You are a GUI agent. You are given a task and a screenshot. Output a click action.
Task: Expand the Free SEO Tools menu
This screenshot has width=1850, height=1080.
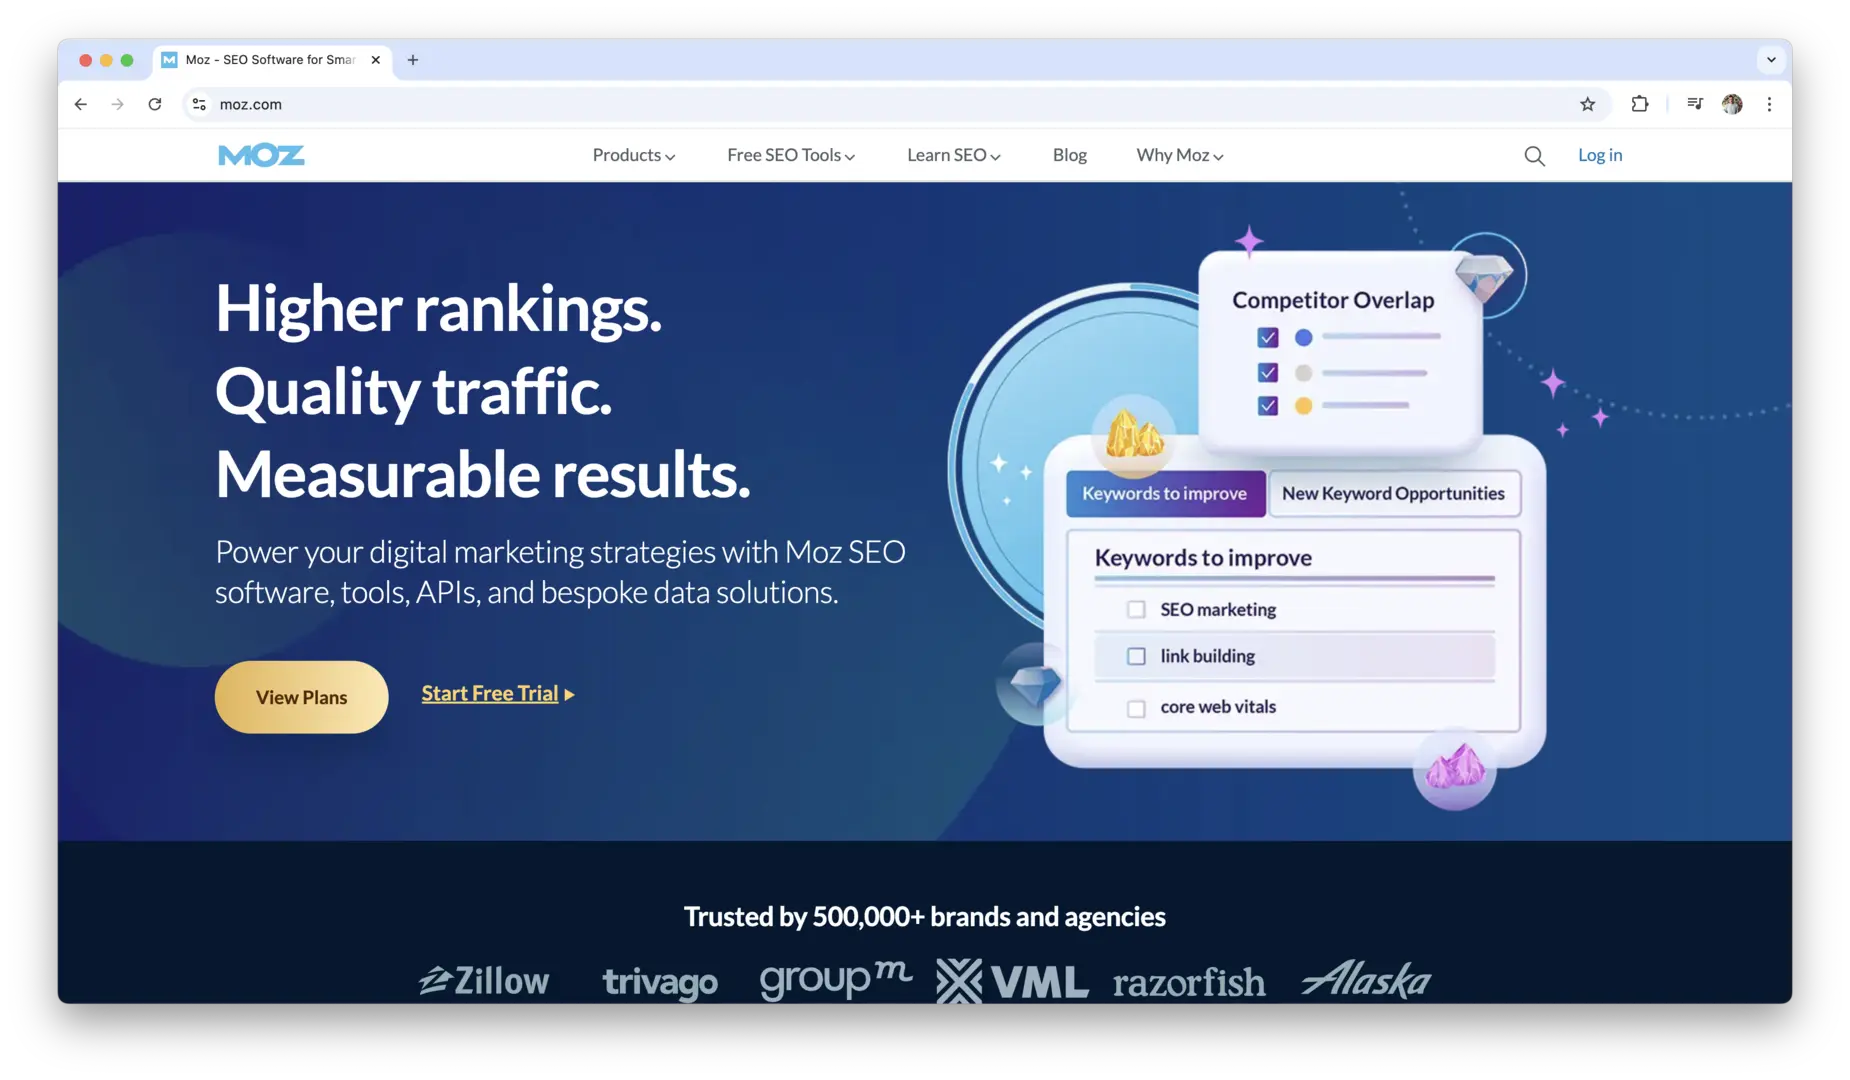click(x=791, y=155)
